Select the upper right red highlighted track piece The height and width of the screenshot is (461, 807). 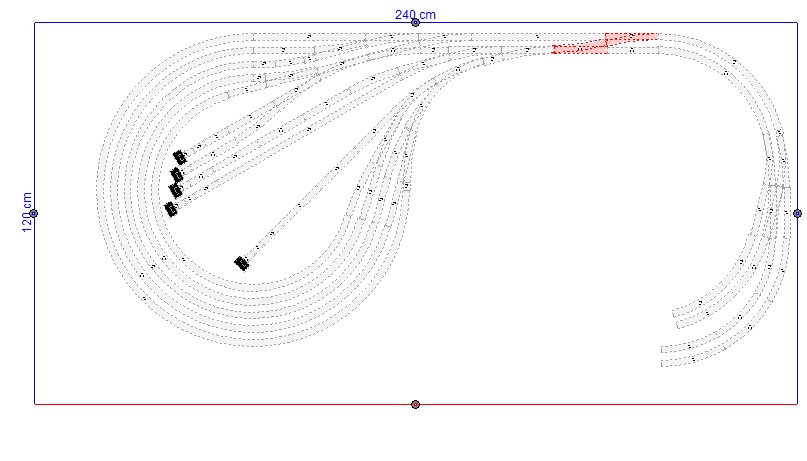(x=631, y=38)
